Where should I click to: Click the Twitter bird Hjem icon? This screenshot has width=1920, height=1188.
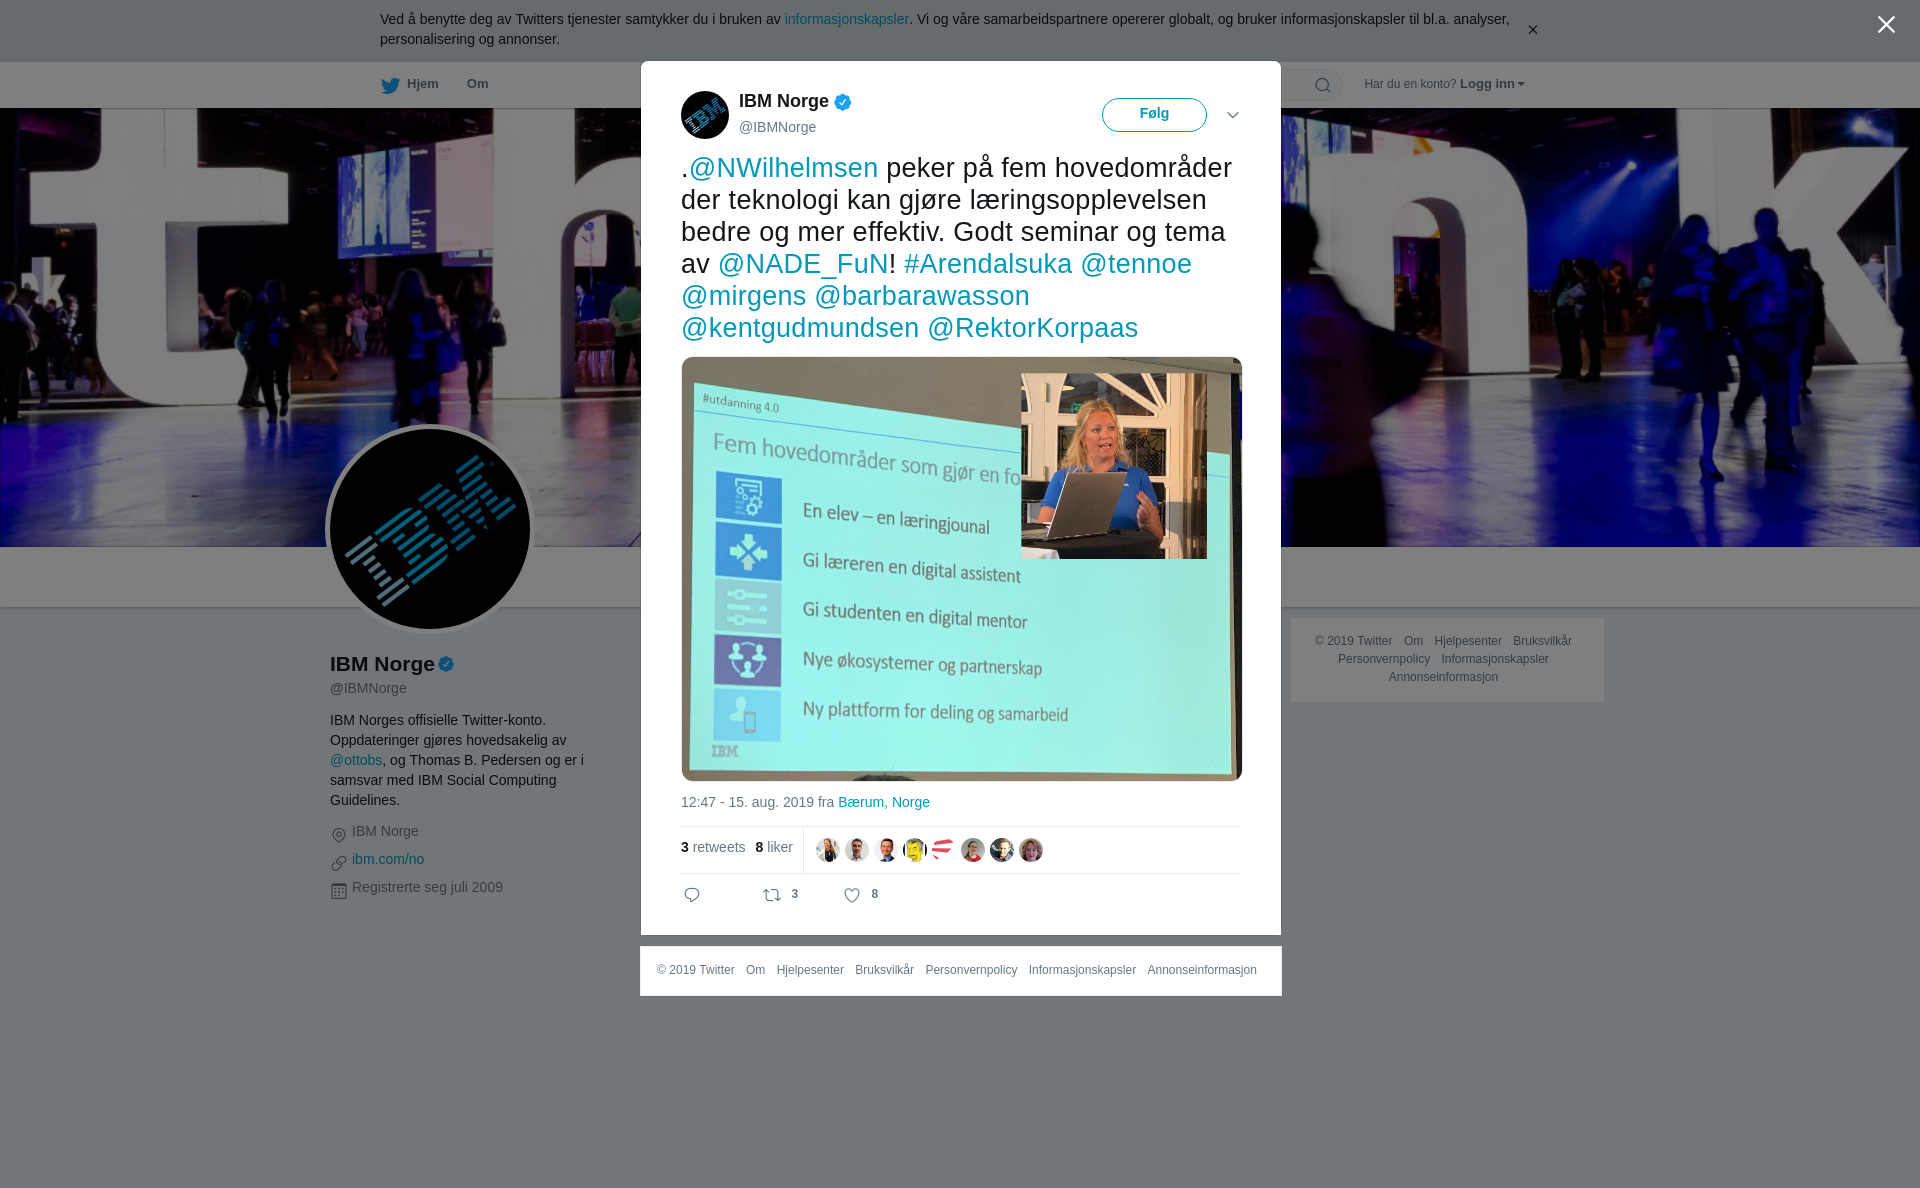[x=390, y=85]
